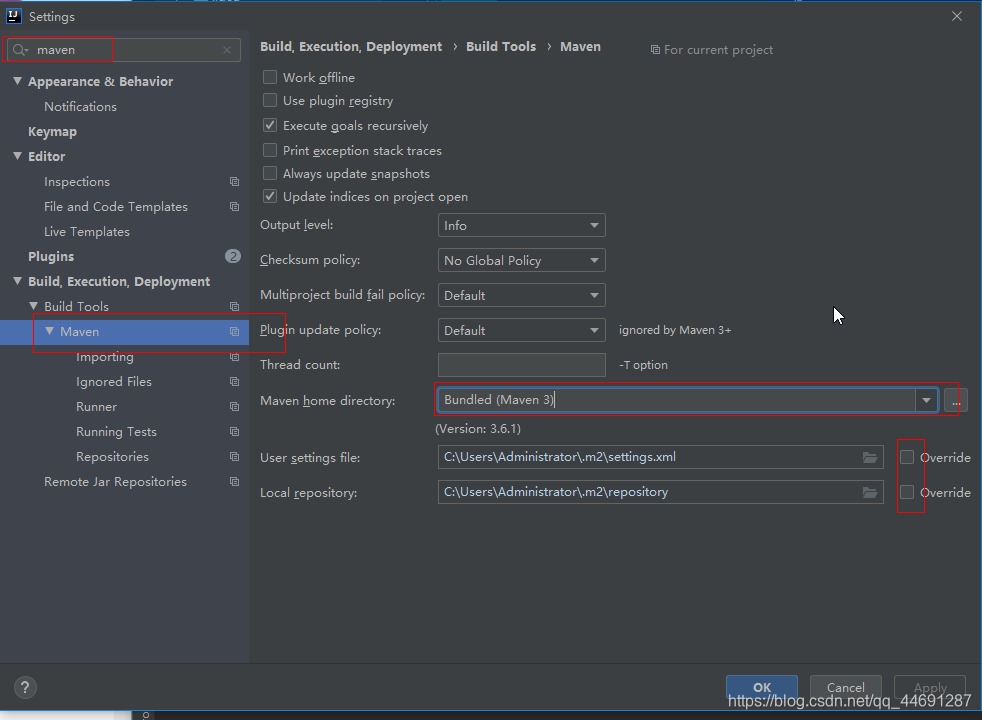Check Override for User settings file
The image size is (982, 720).
907,458
